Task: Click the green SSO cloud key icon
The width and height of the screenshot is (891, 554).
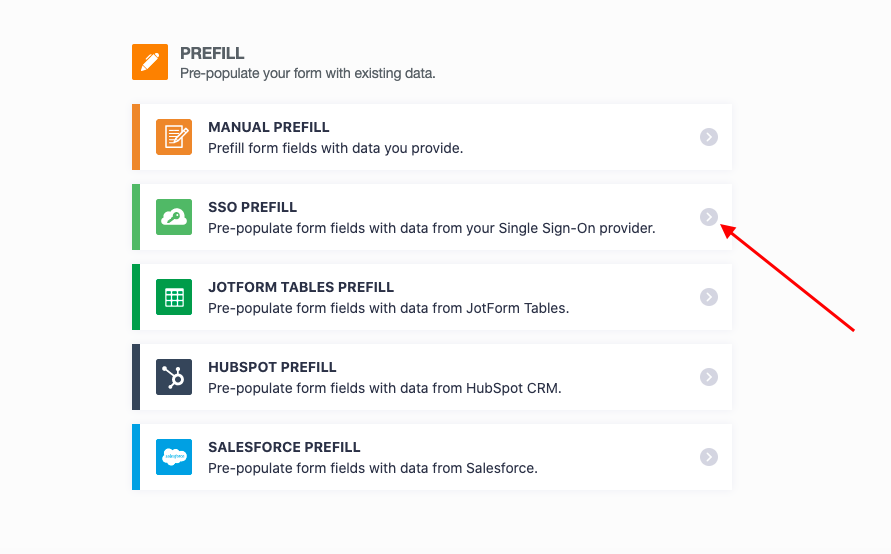Action: tap(174, 217)
